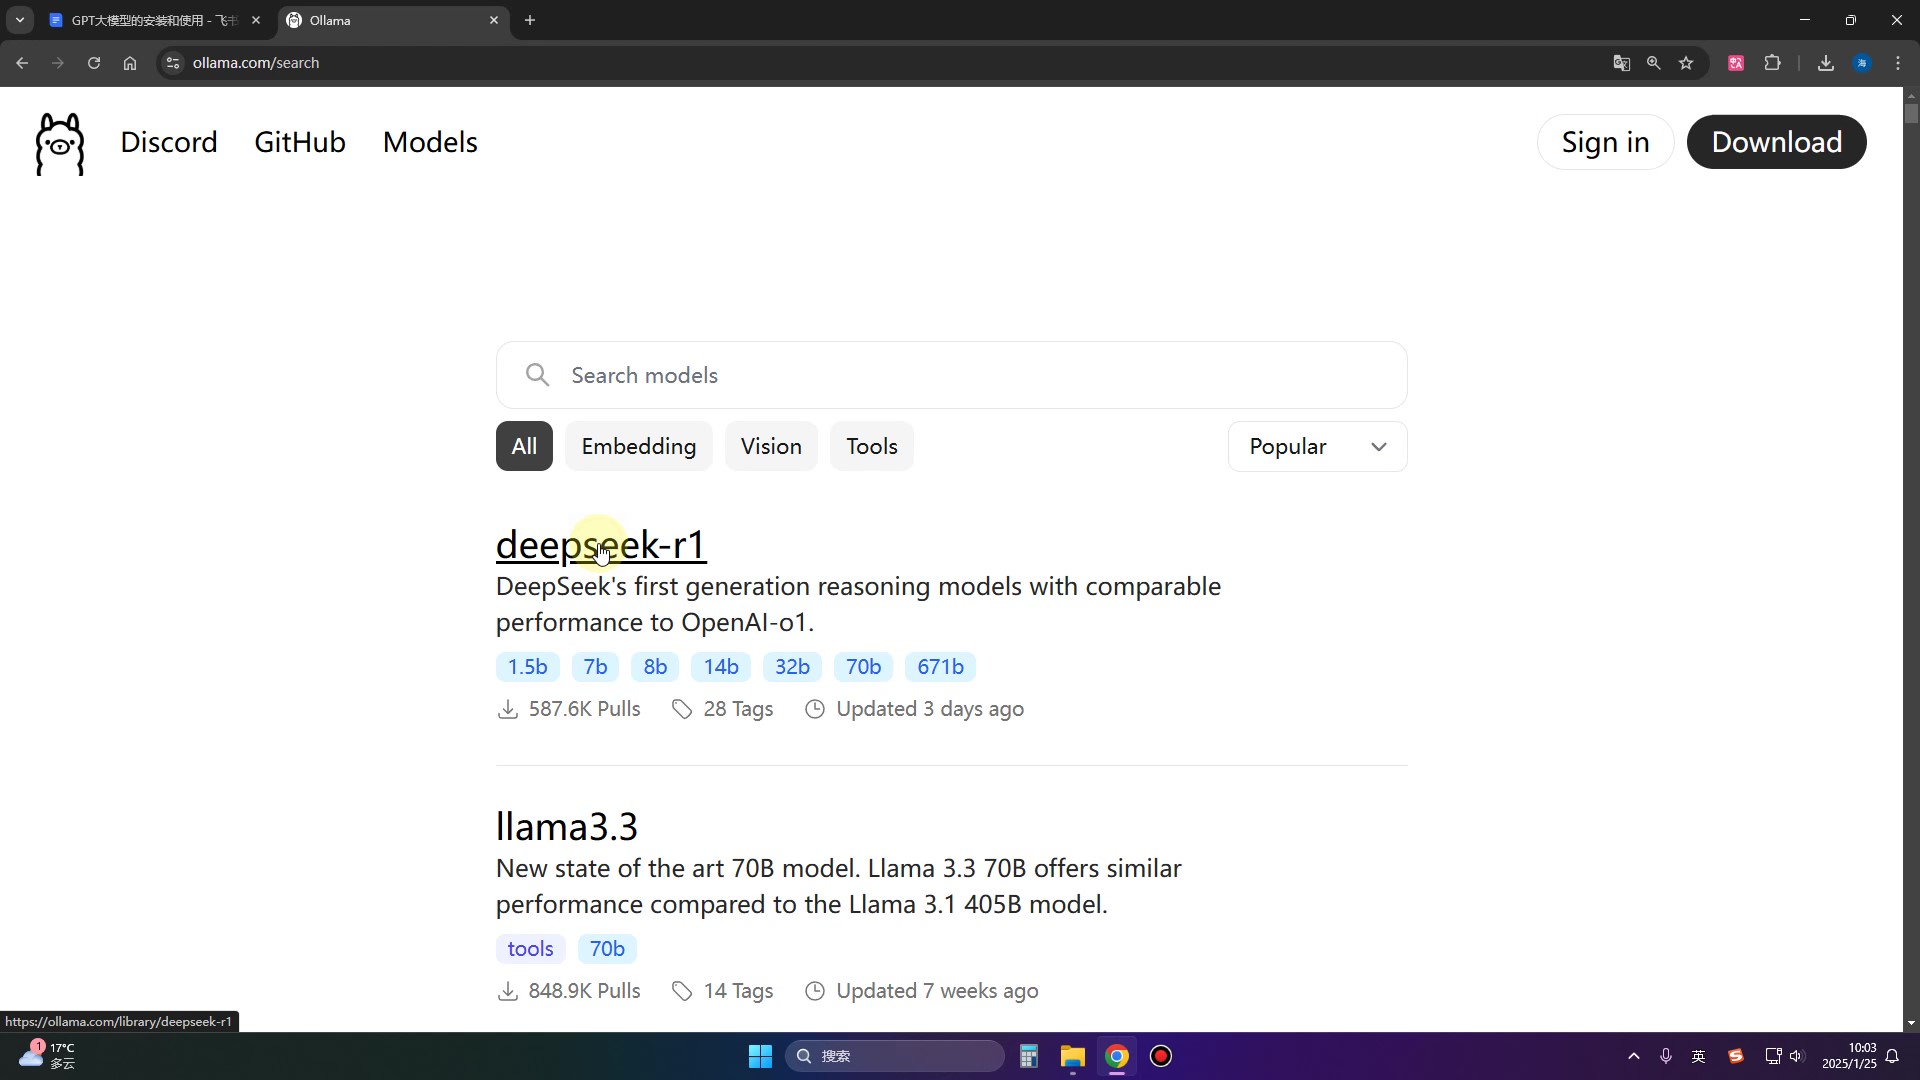Focus the Search models field
Image resolution: width=1920 pixels, height=1080 pixels.
pyautogui.click(x=951, y=375)
